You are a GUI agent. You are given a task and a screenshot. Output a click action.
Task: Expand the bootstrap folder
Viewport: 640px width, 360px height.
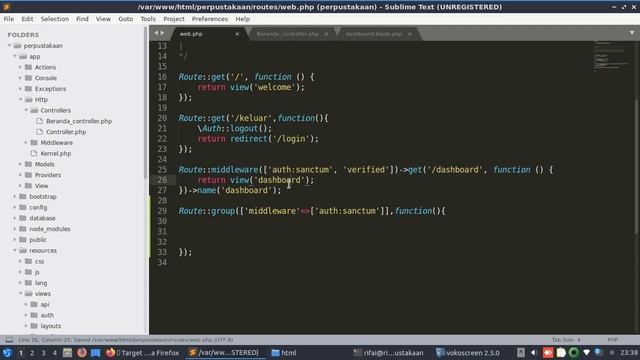point(15,196)
